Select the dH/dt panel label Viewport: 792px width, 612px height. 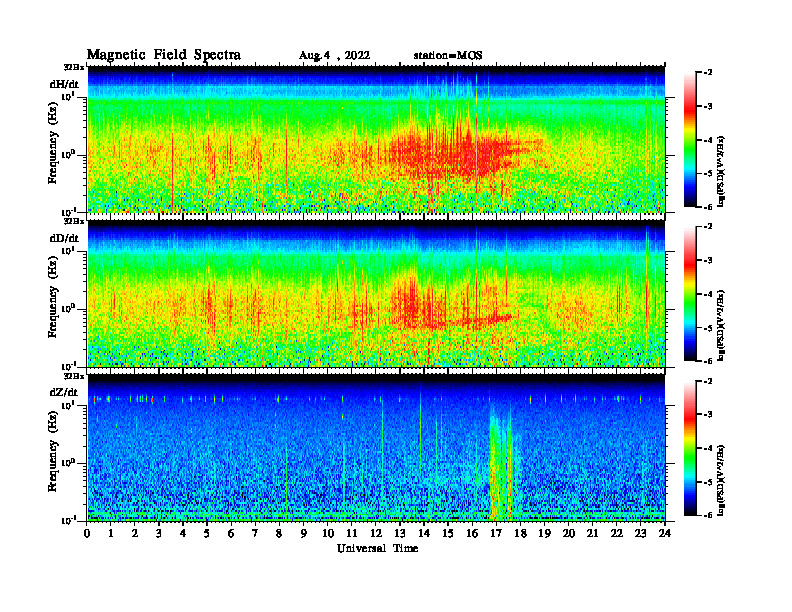64,84
